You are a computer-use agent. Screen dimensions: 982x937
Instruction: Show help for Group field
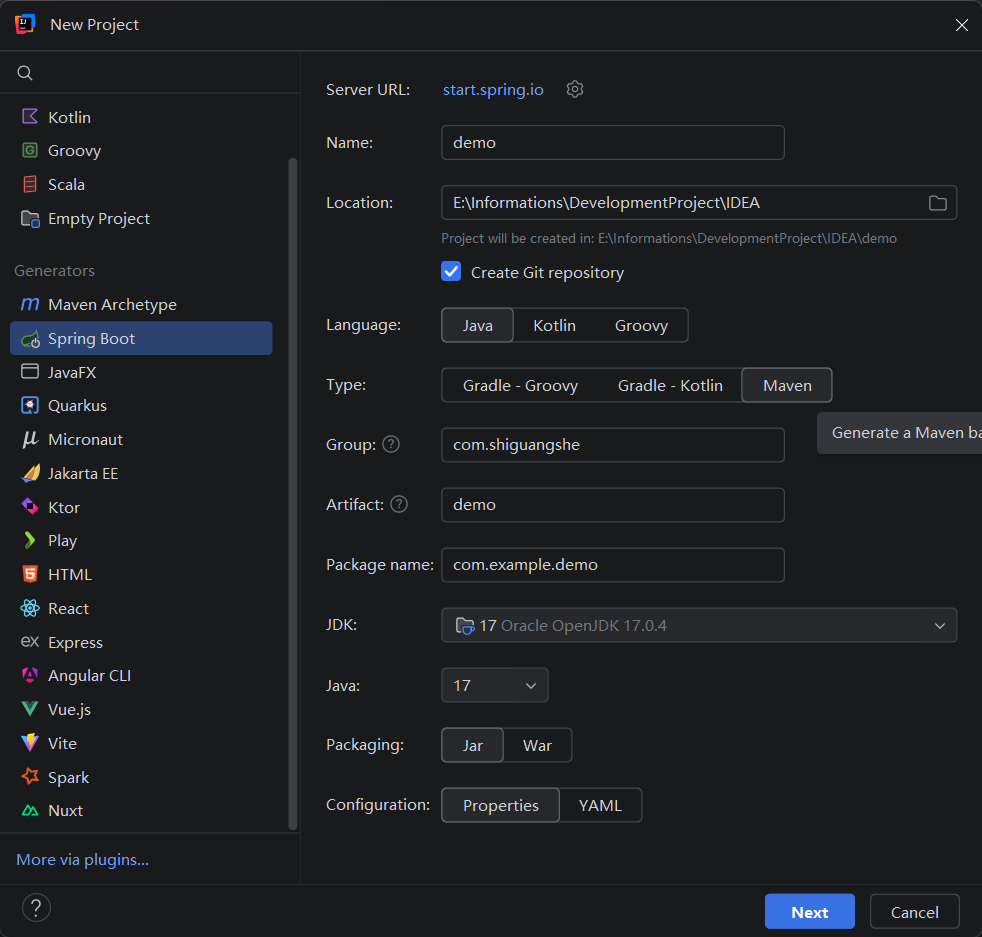391,444
